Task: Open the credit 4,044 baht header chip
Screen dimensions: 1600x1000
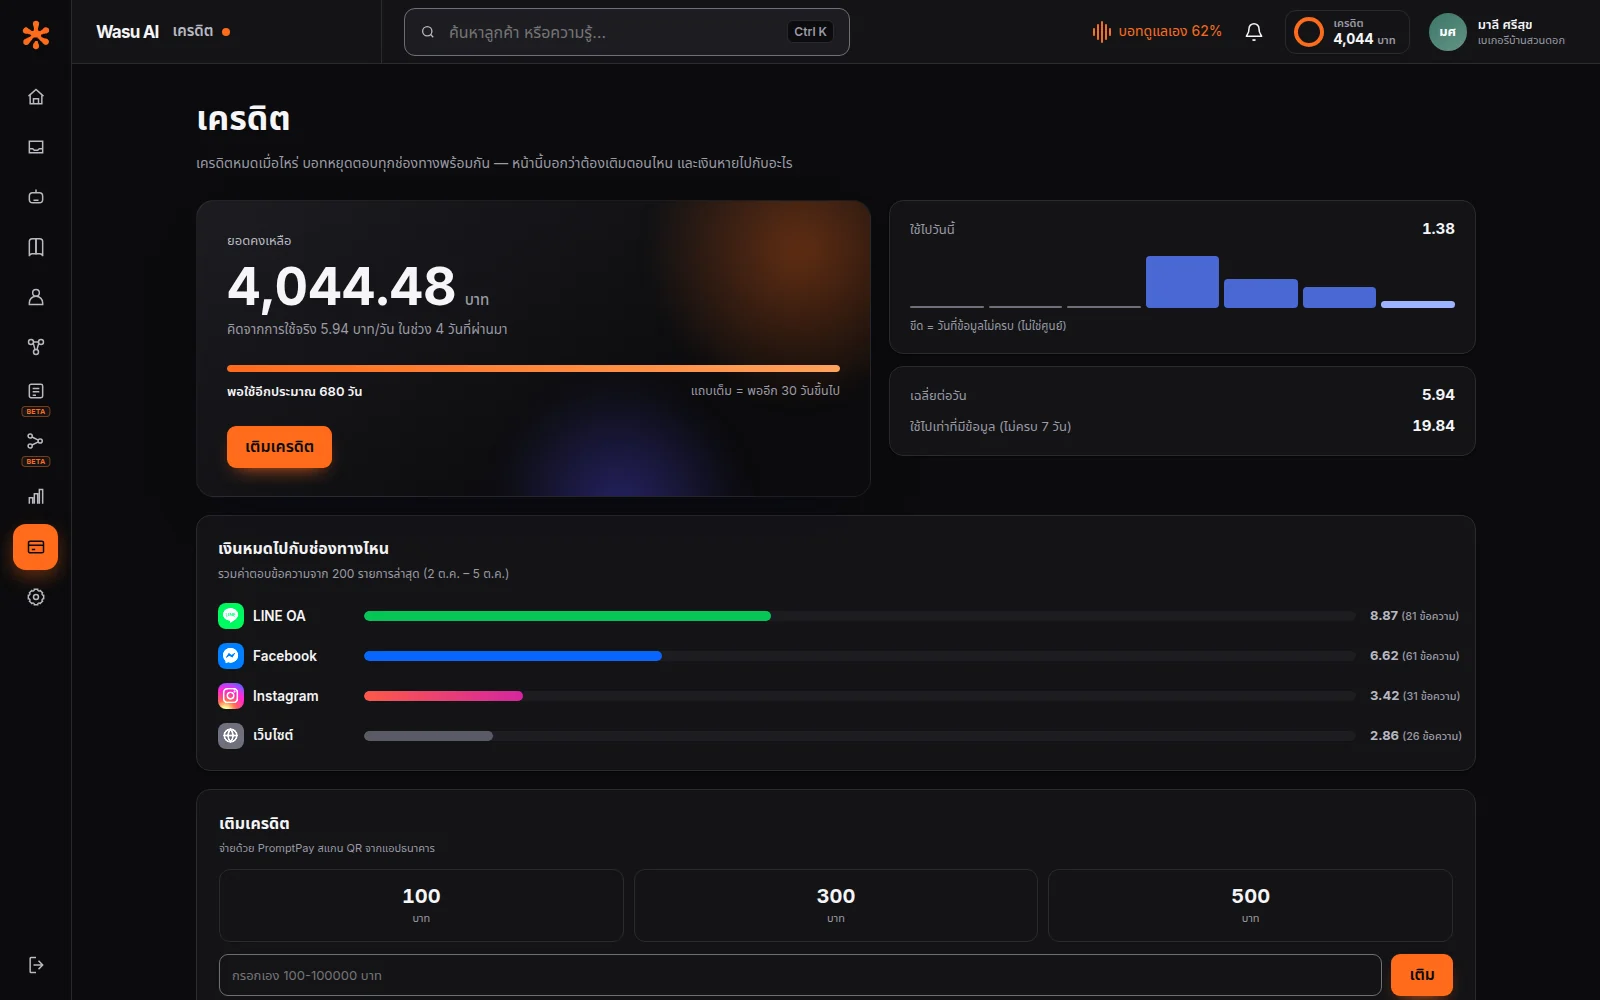Action: pos(1347,32)
